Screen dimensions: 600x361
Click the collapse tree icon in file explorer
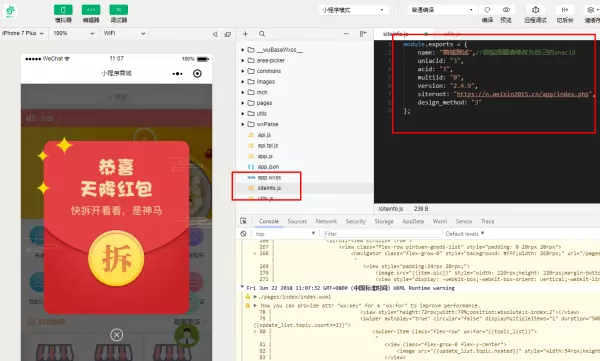(363, 34)
